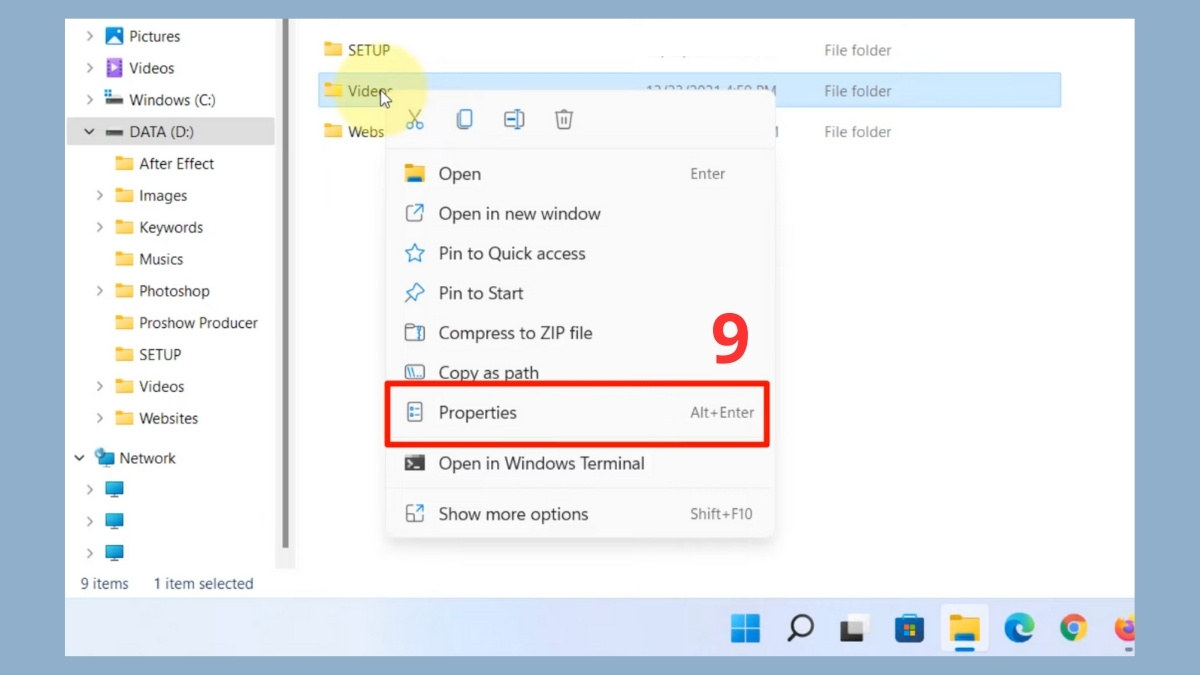Expand the Videos library node under Pictures
The width and height of the screenshot is (1200, 675).
click(89, 68)
